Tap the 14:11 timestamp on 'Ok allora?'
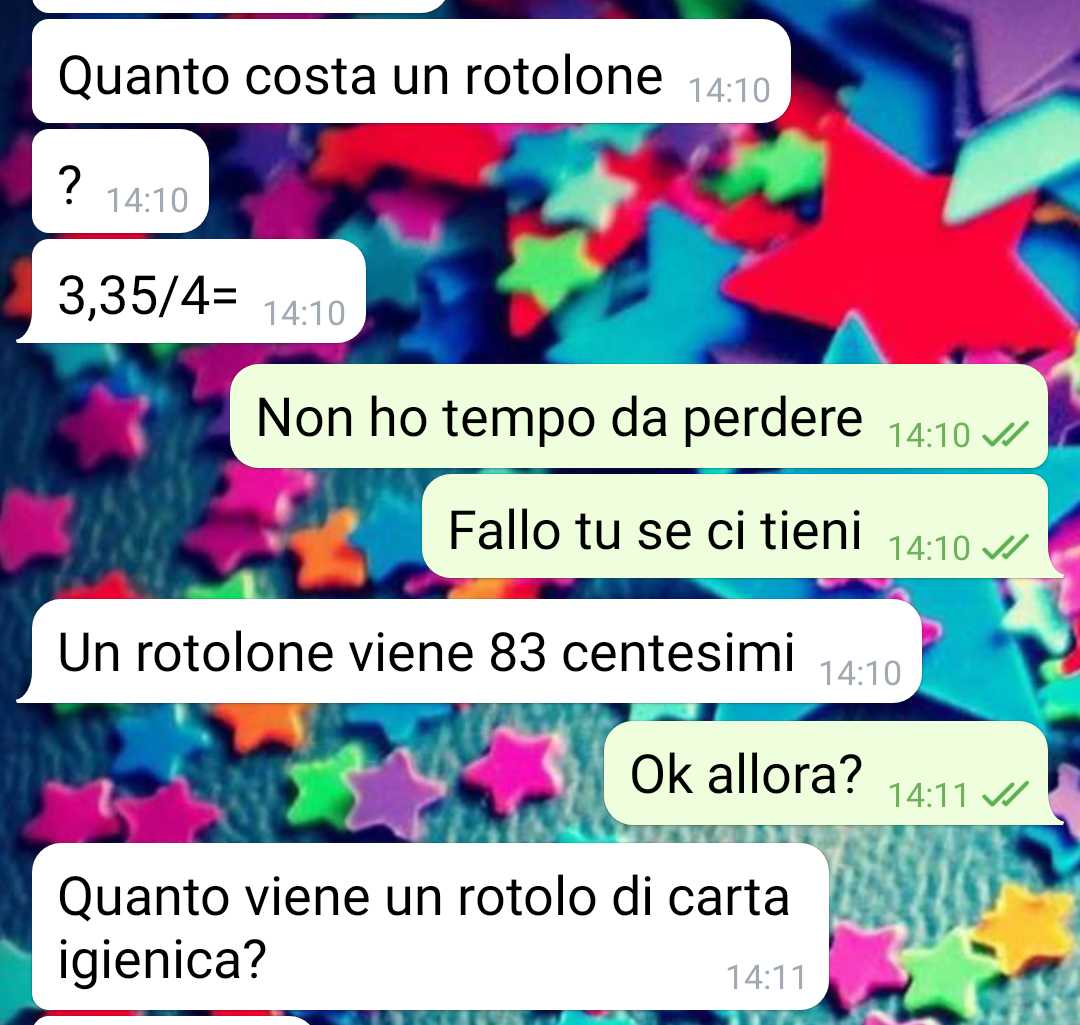Image resolution: width=1080 pixels, height=1025 pixels. (x=928, y=795)
